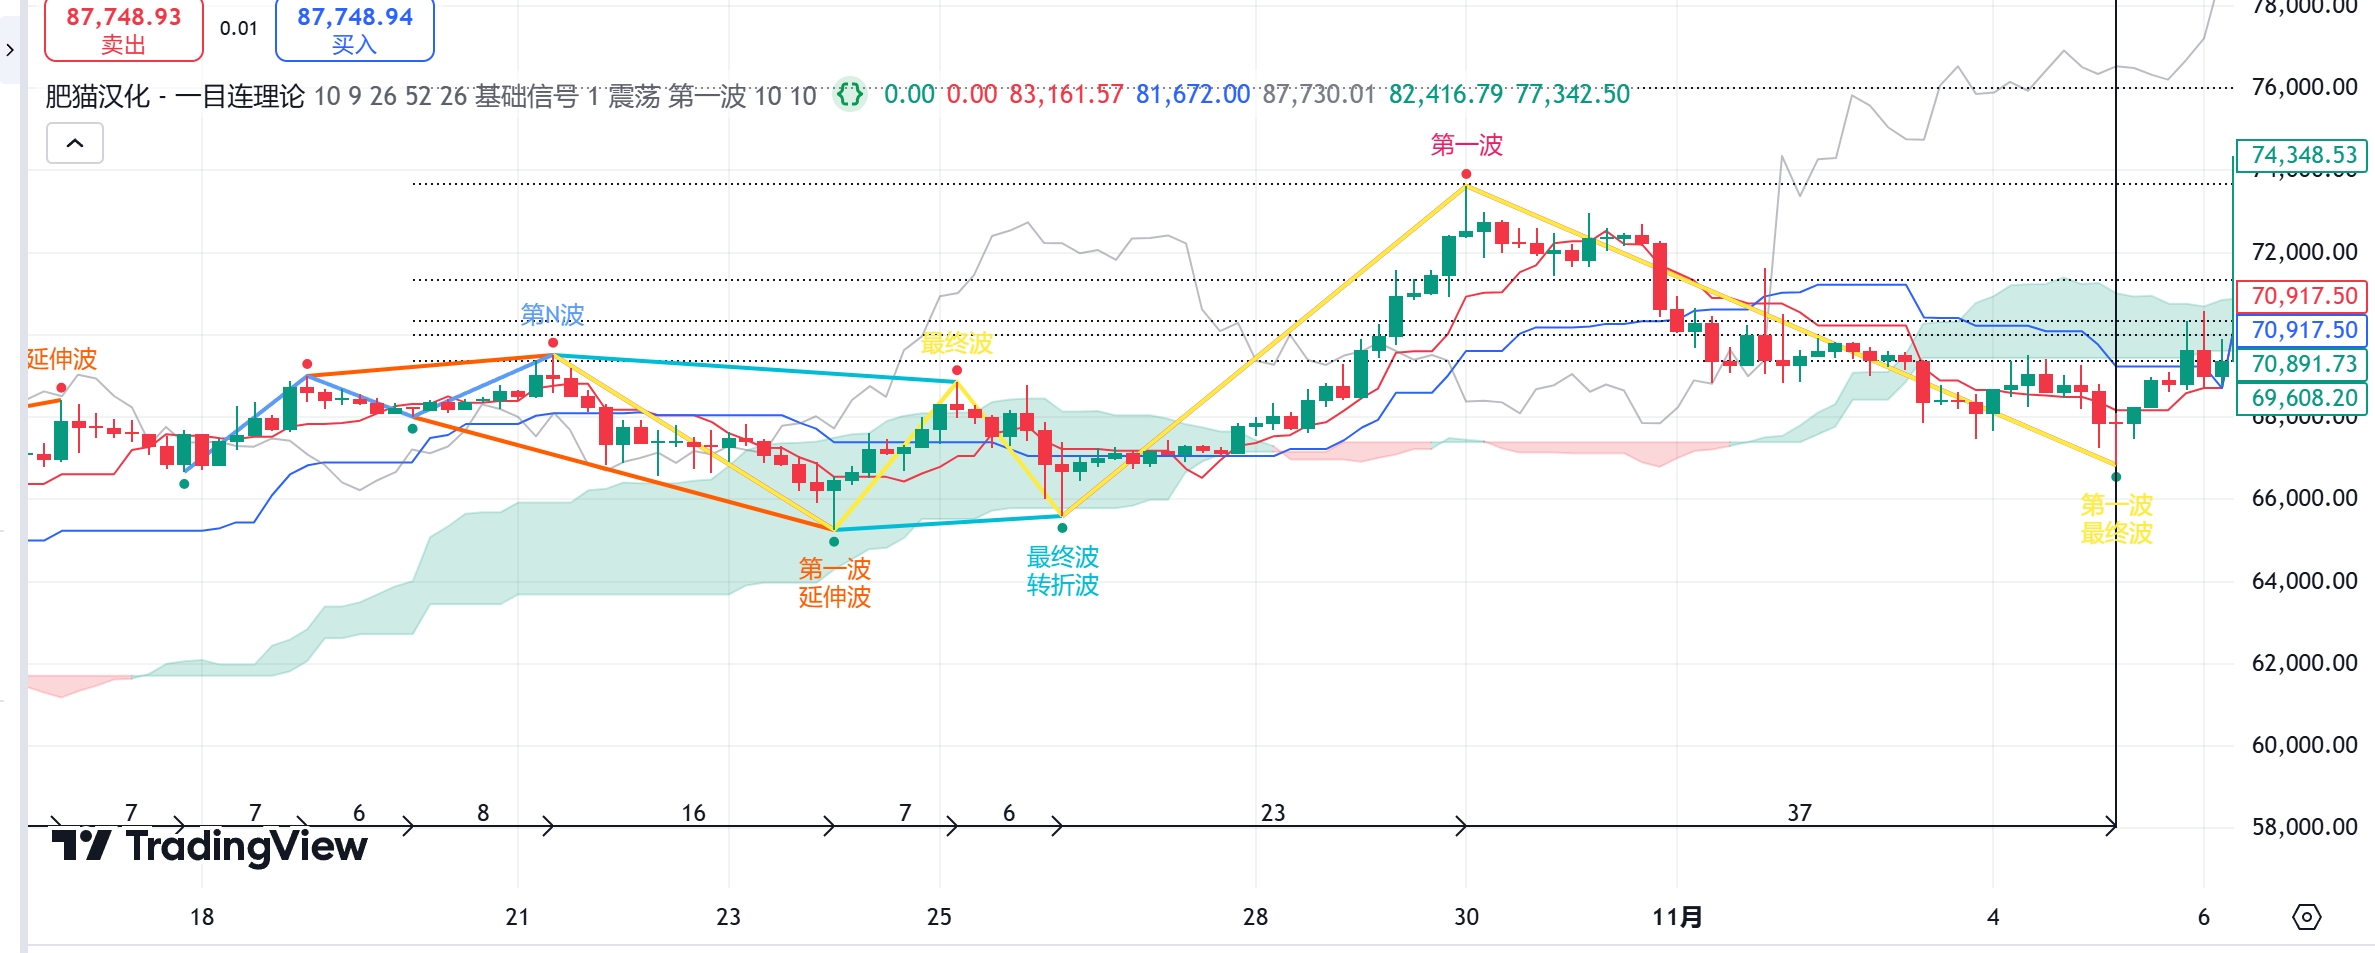The width and height of the screenshot is (2375, 953).
Task: Click the red 70,917.50 price label
Action: [x=2302, y=296]
